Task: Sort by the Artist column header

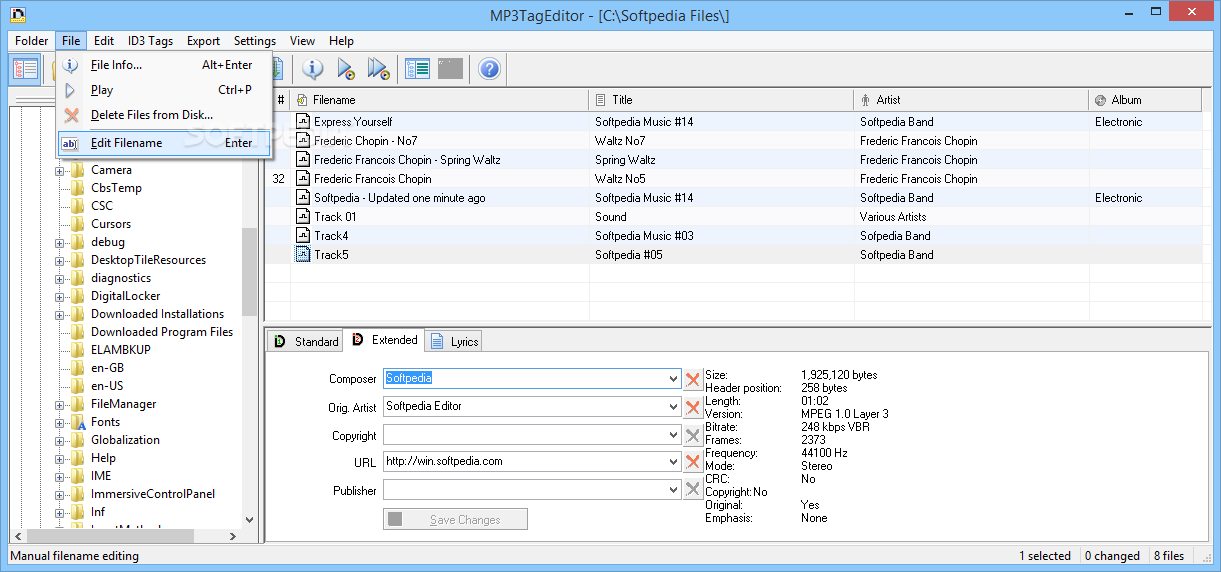Action: 971,100
